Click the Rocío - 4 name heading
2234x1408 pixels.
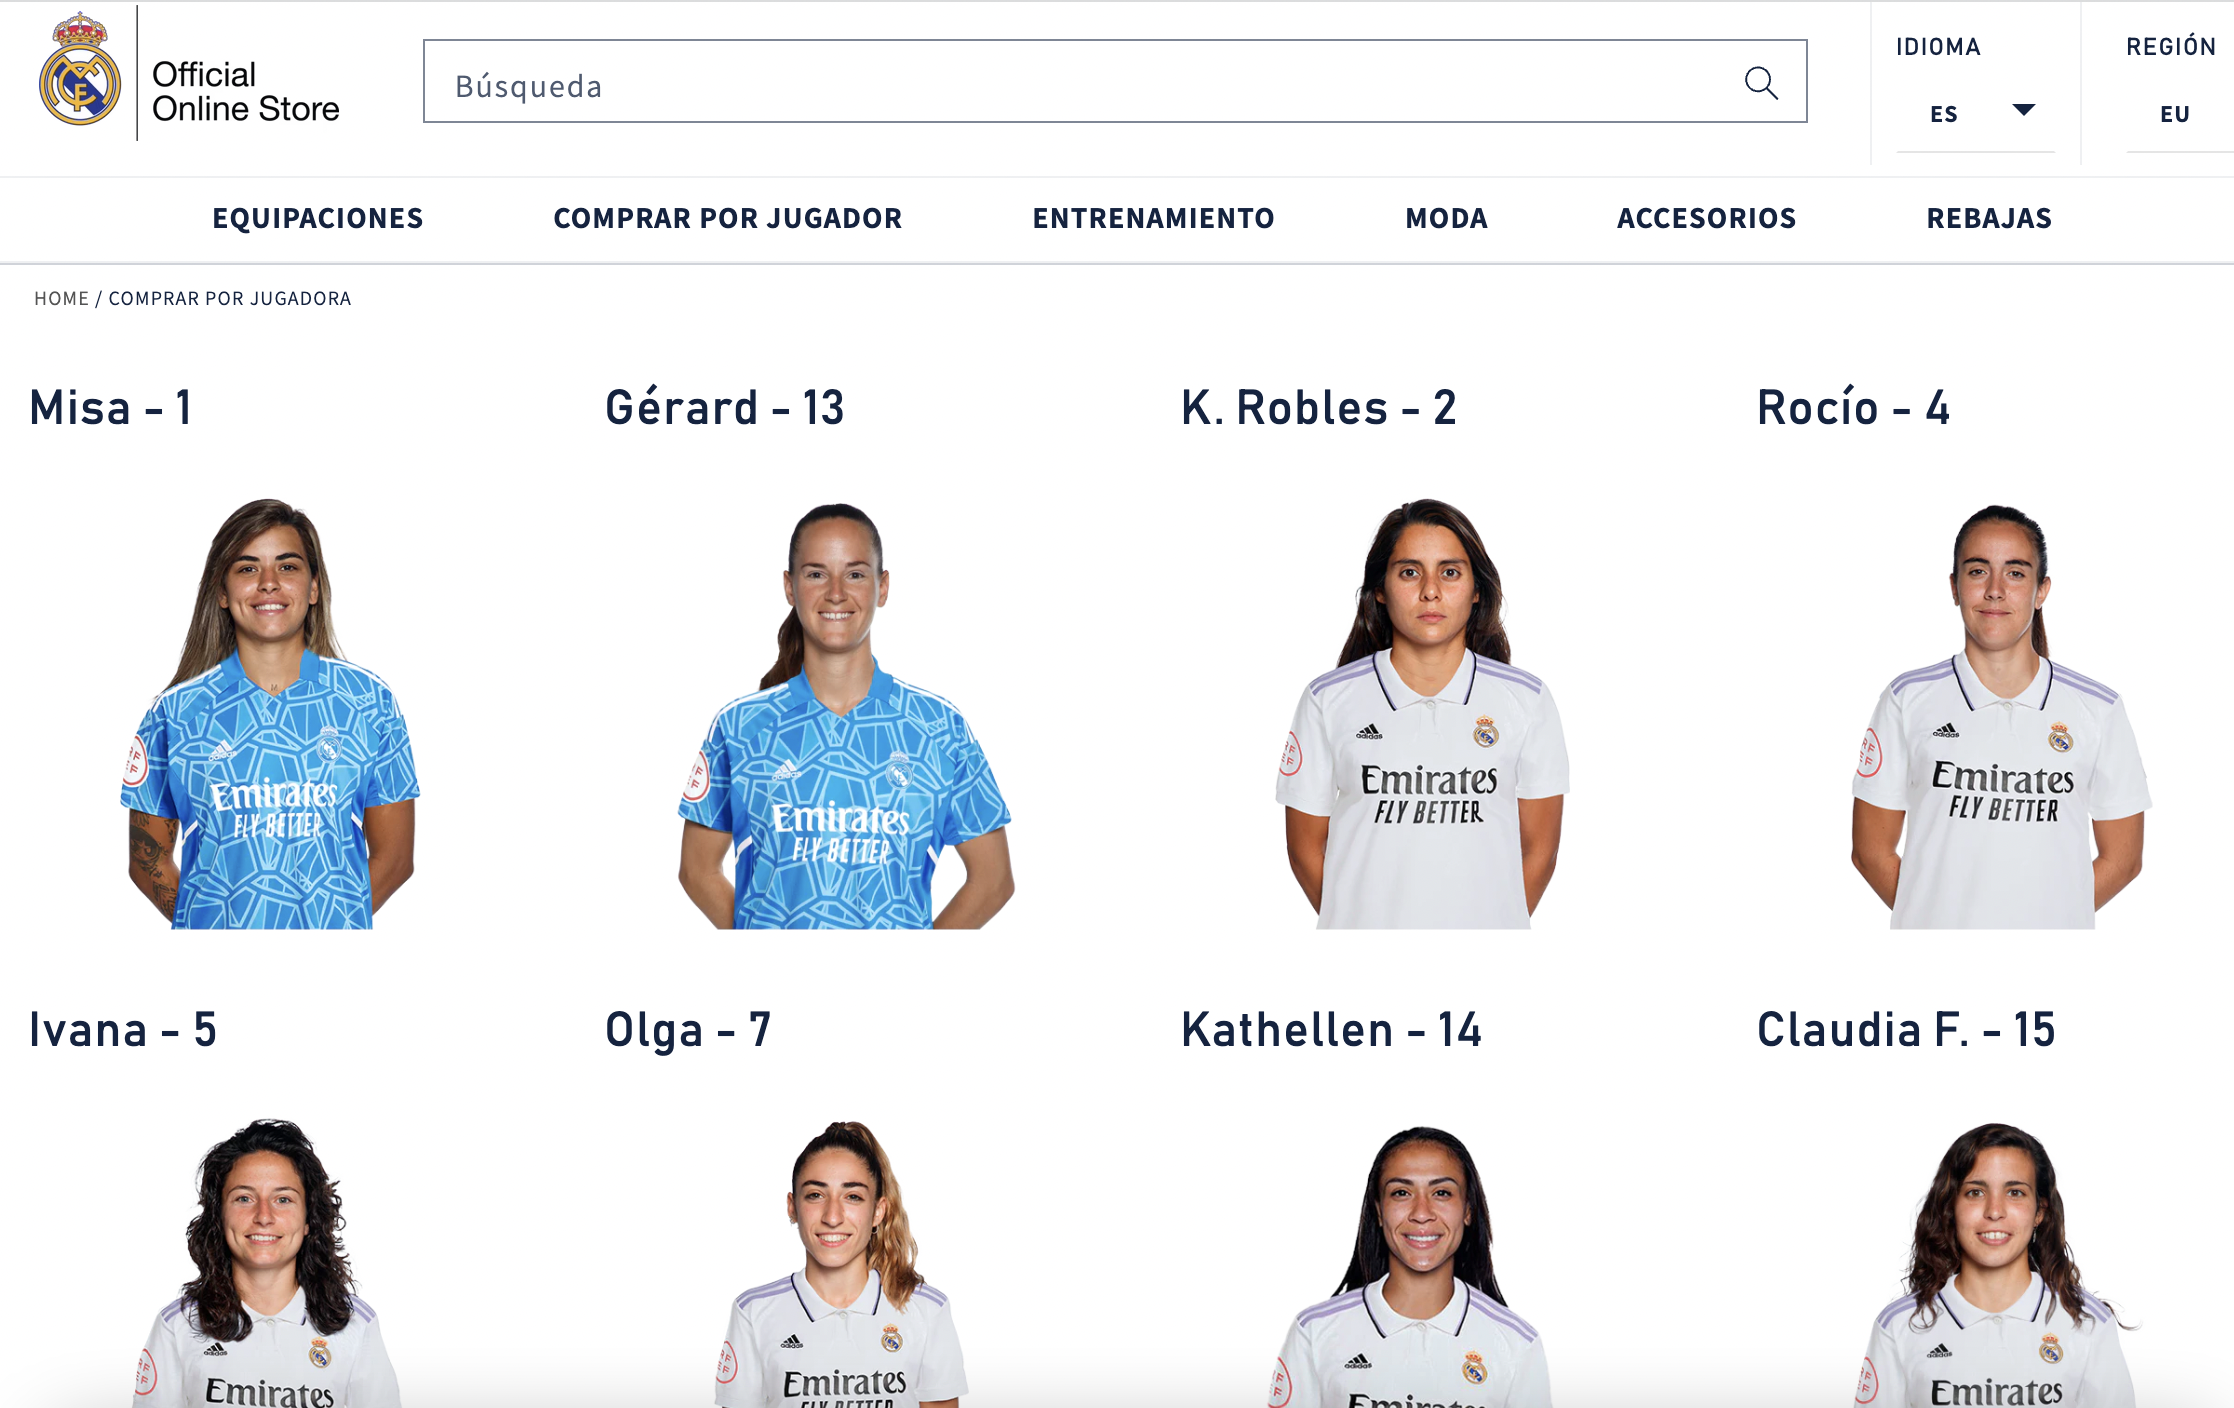pos(1853,407)
